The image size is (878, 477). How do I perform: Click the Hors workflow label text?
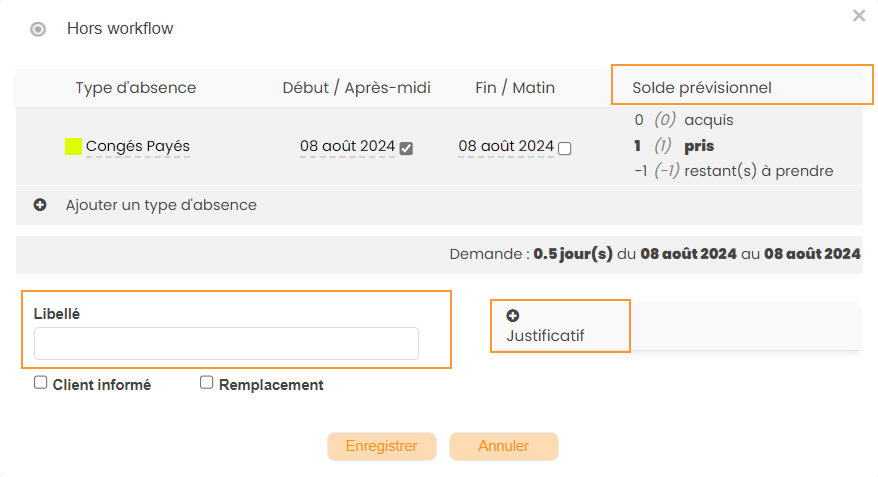click(x=120, y=29)
